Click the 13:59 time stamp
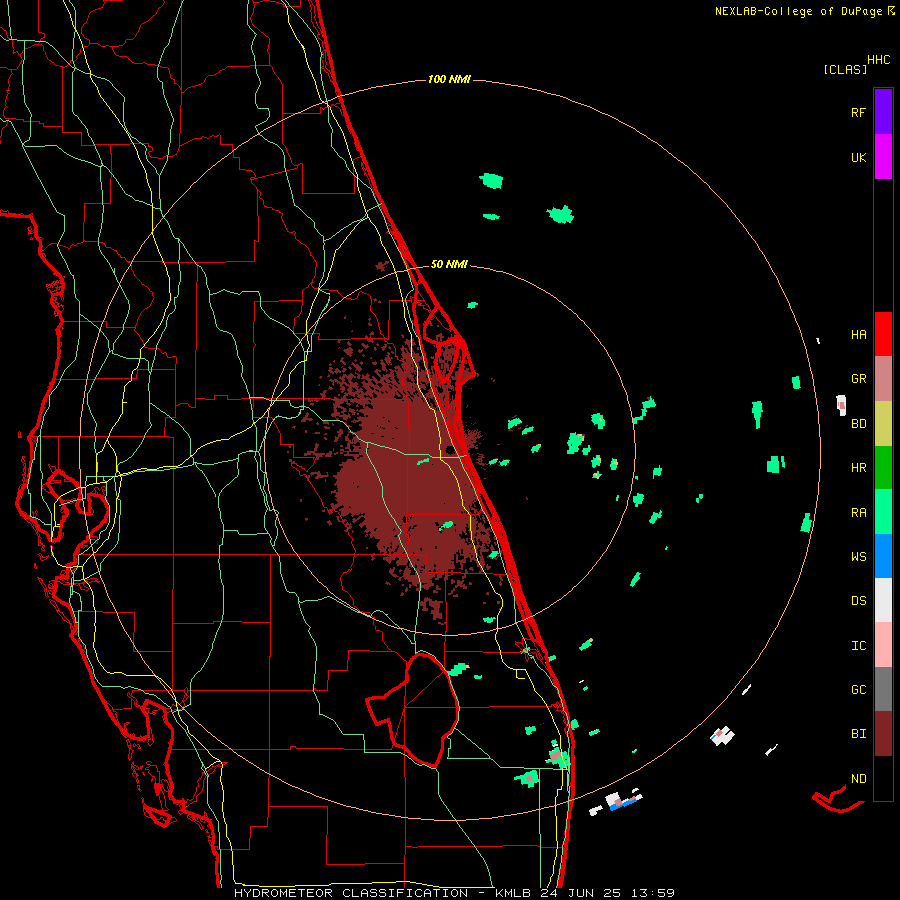 coord(653,893)
